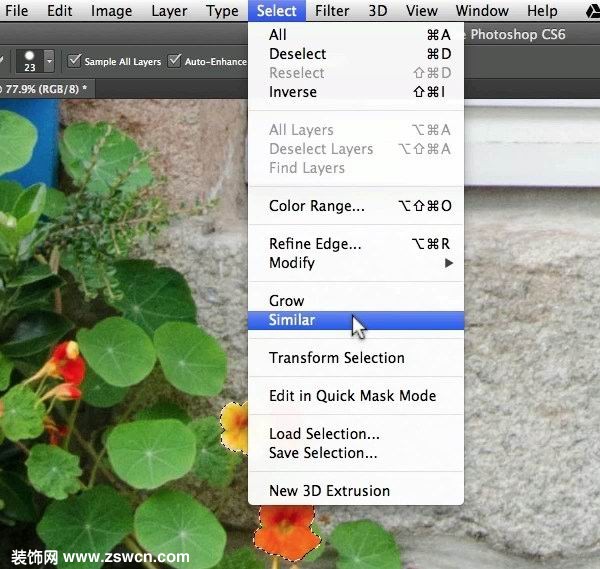The width and height of the screenshot is (600, 569).
Task: Click the brush size 23 preview
Action: (x=30, y=61)
